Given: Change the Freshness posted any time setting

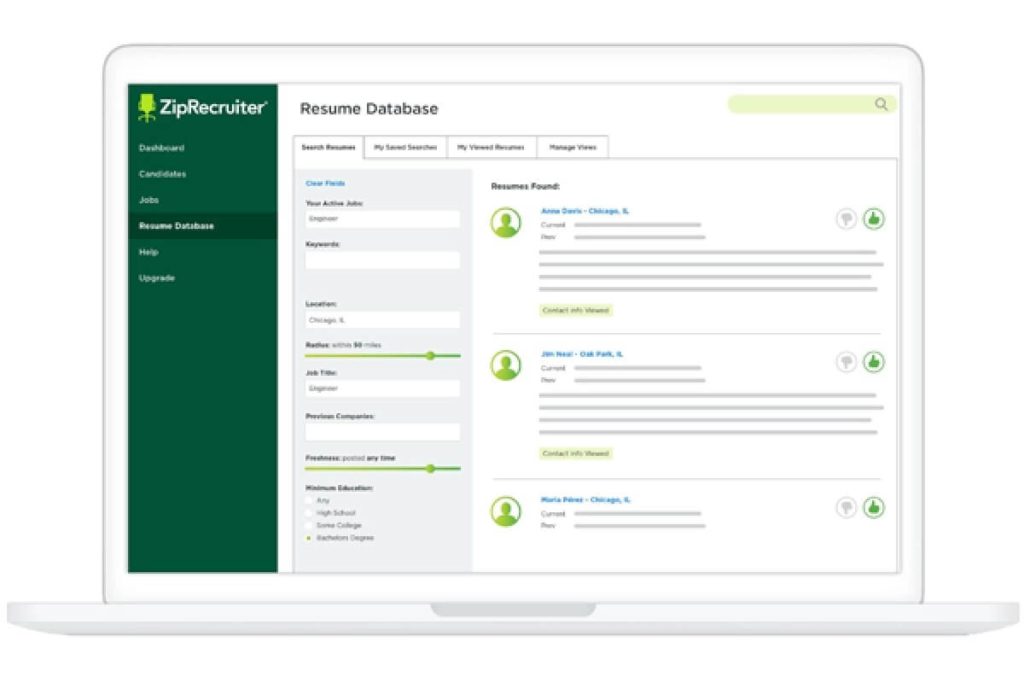Looking at the screenshot, I should pyautogui.click(x=431, y=468).
